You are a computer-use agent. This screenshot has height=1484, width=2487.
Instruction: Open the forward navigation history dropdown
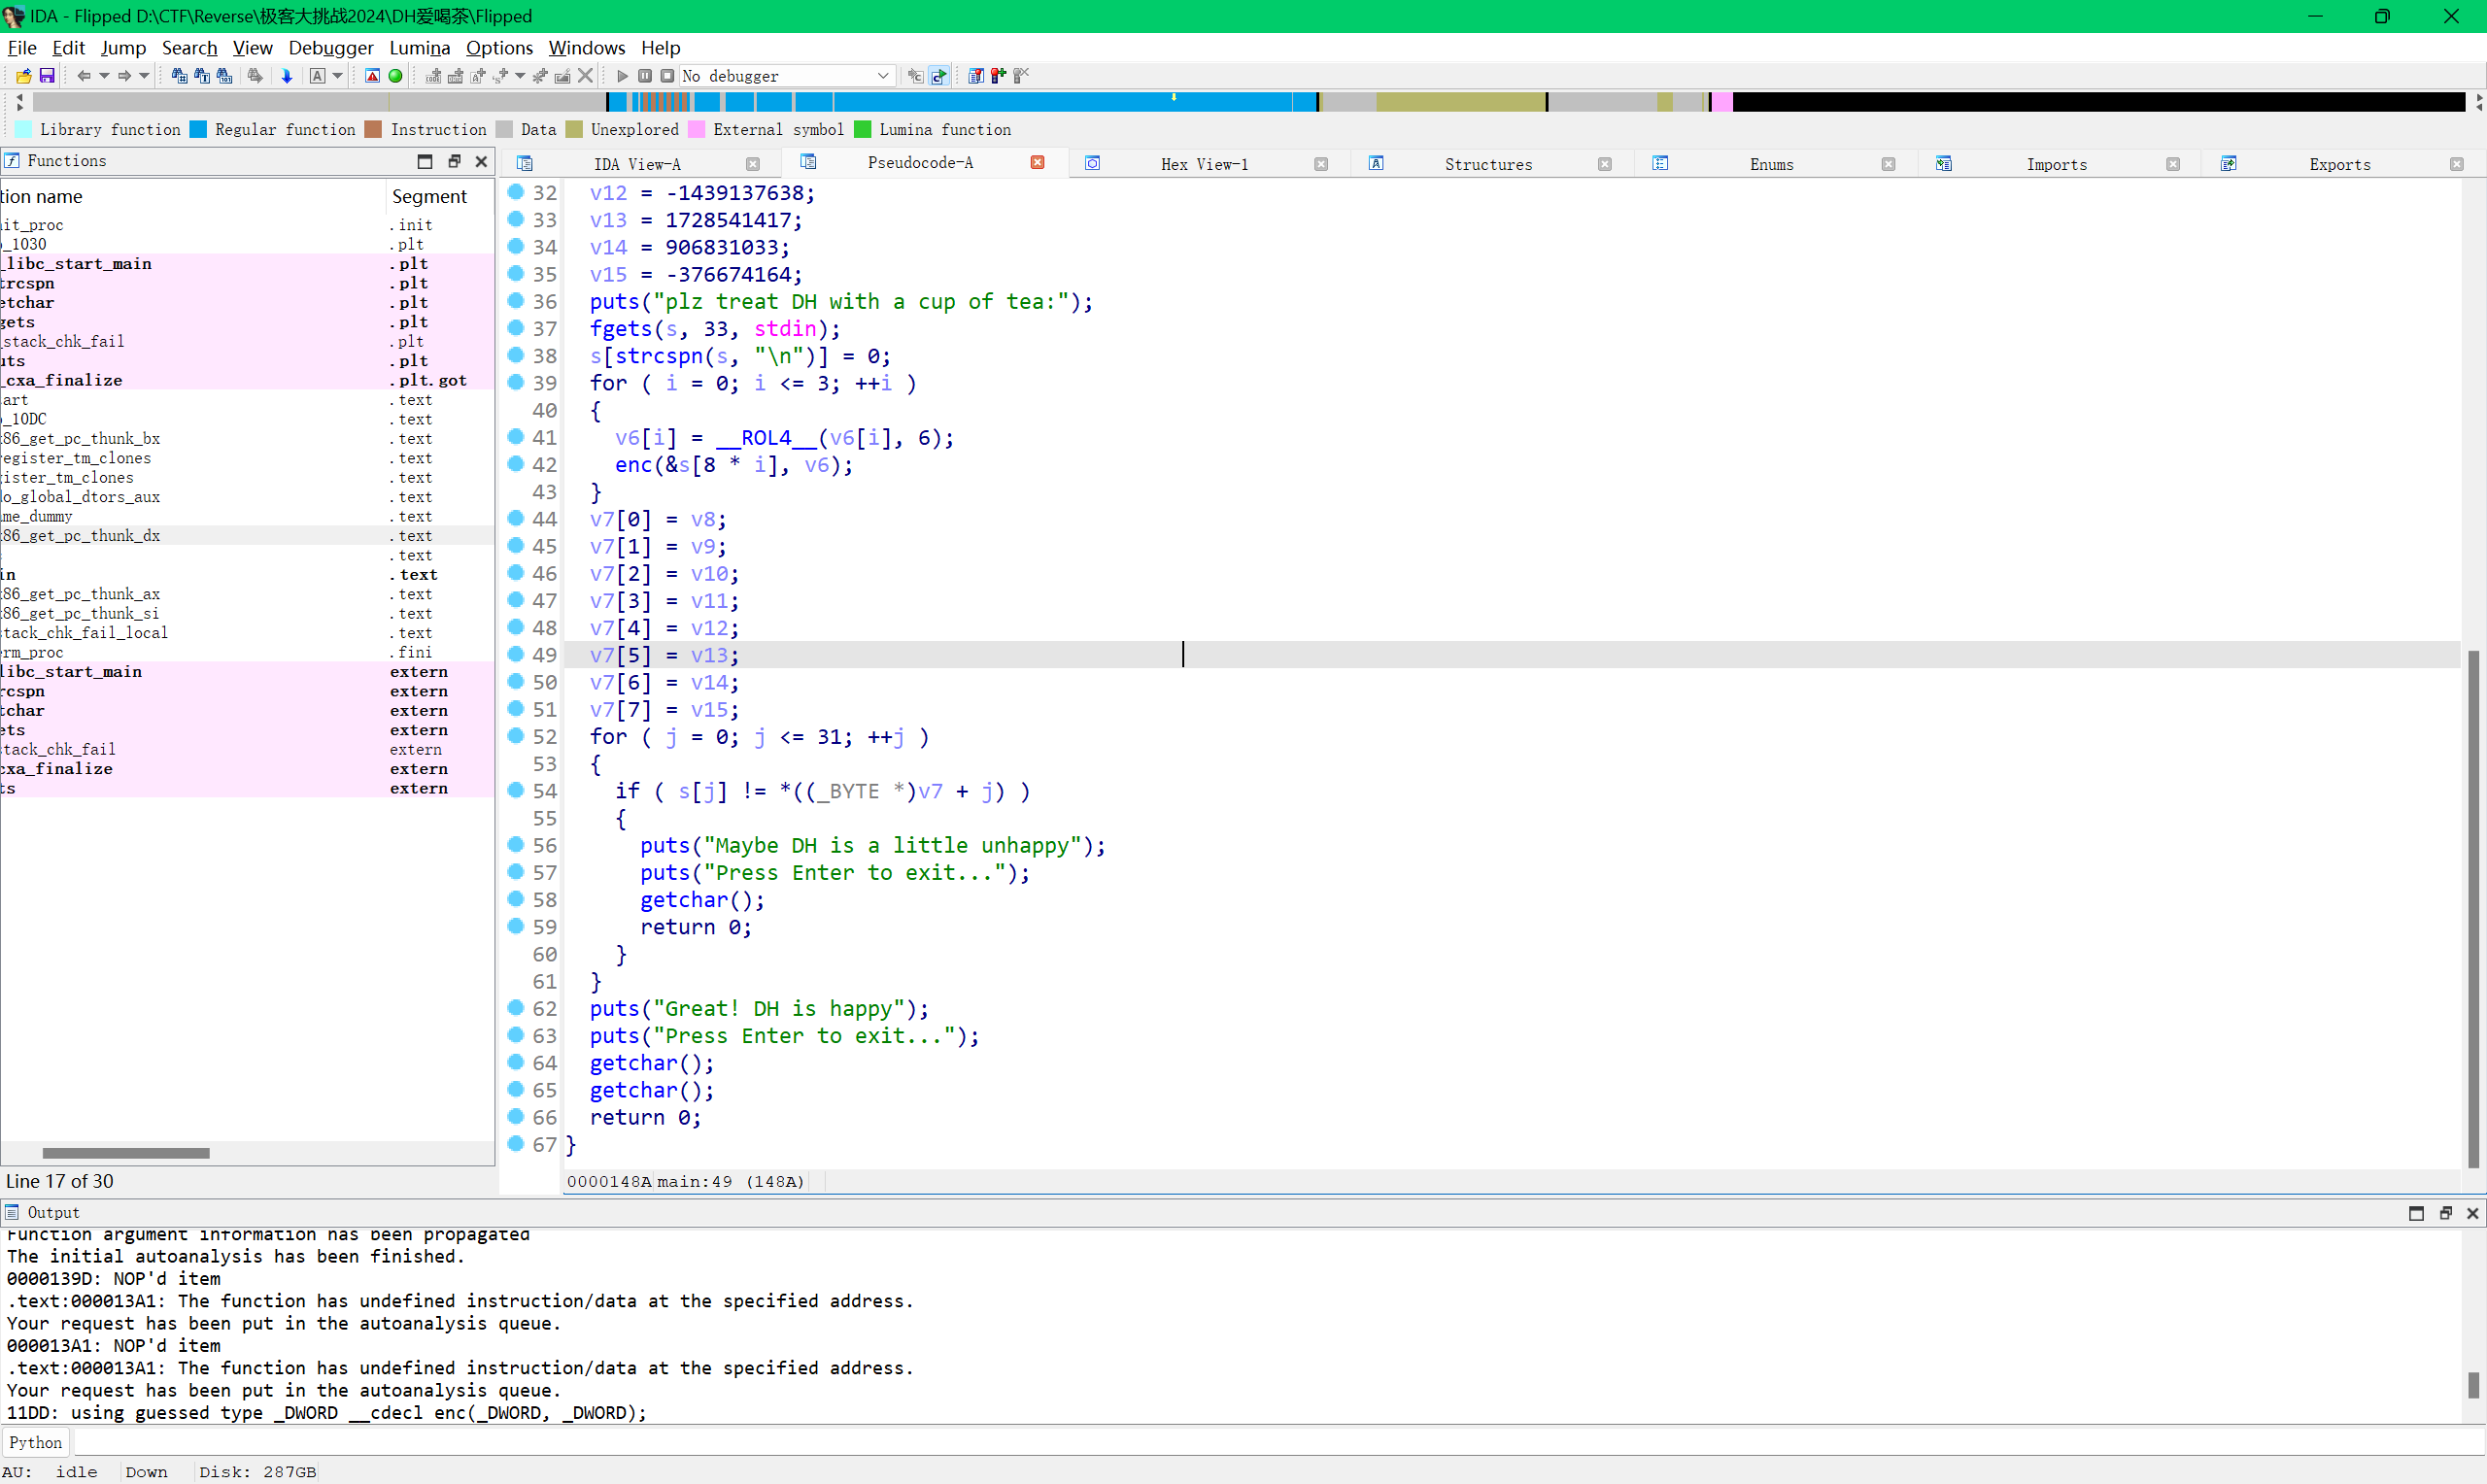[x=144, y=76]
